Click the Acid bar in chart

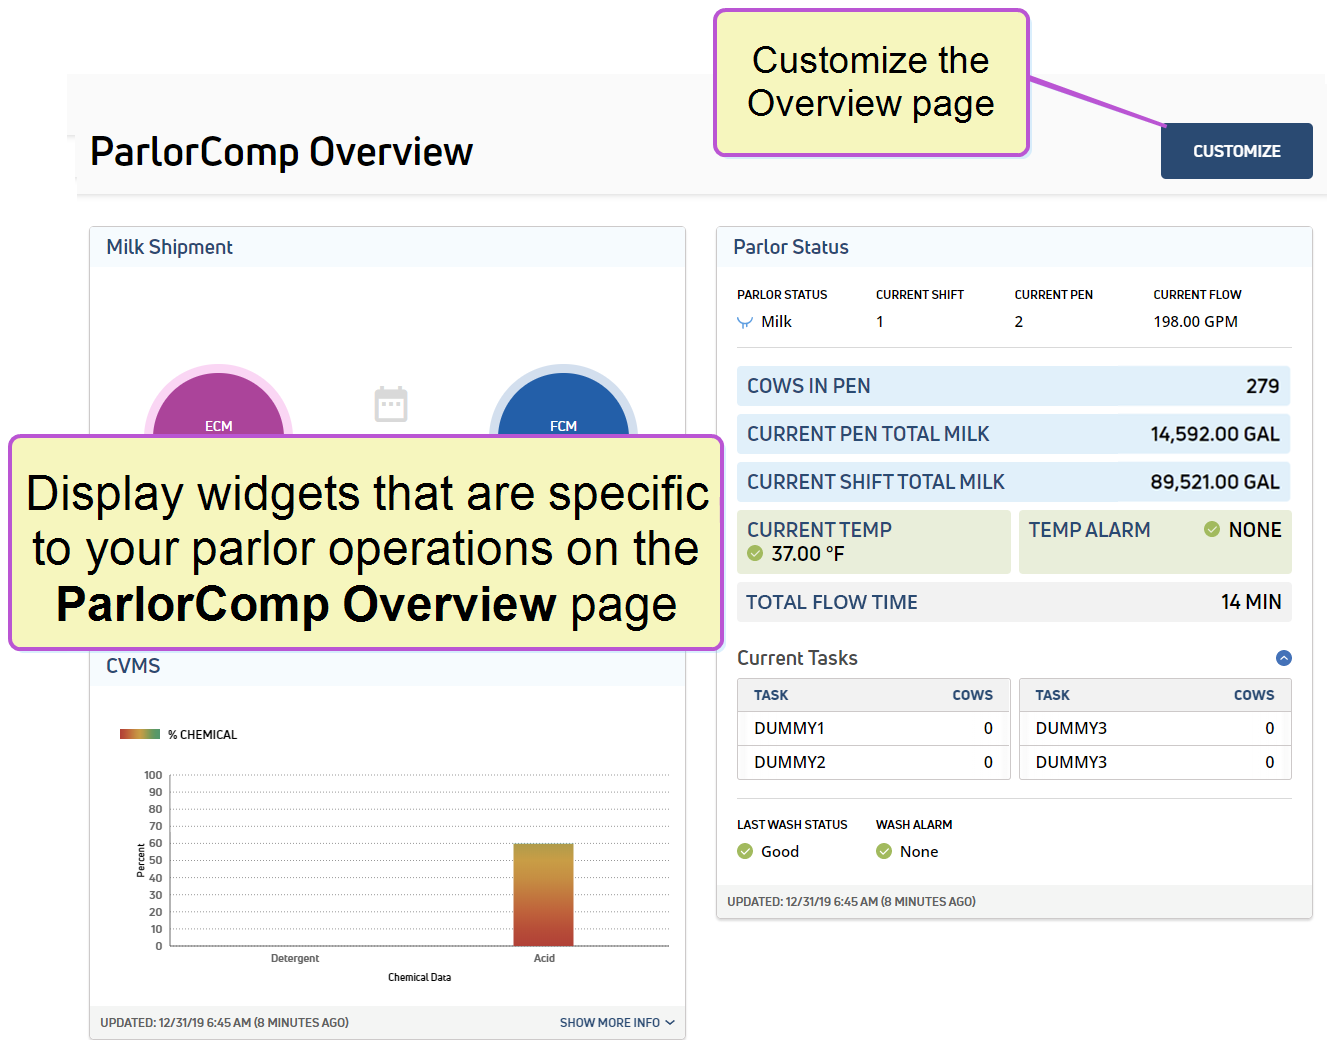[543, 894]
